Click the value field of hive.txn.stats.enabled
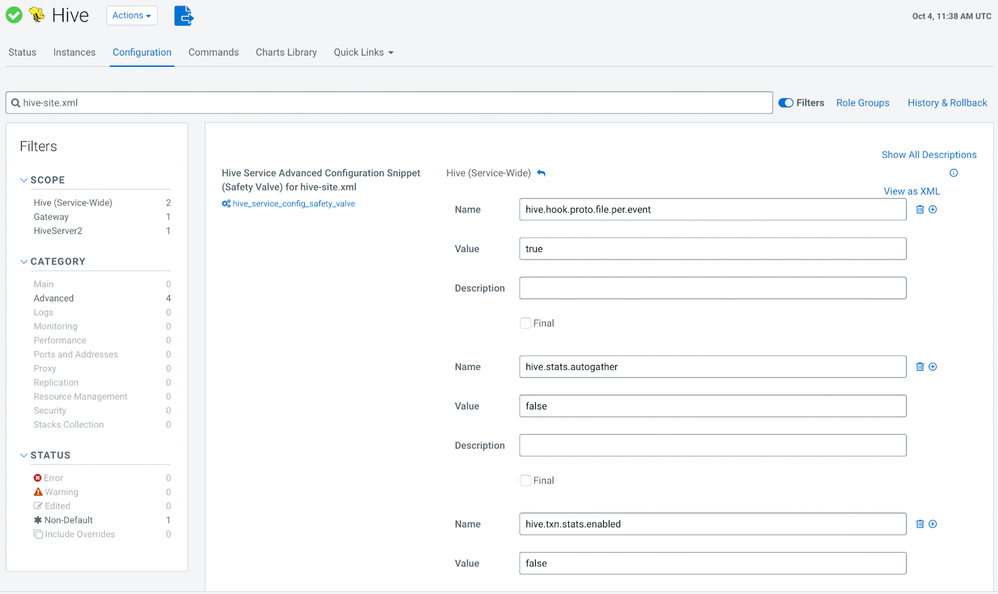The height and width of the screenshot is (594, 998). [x=712, y=563]
